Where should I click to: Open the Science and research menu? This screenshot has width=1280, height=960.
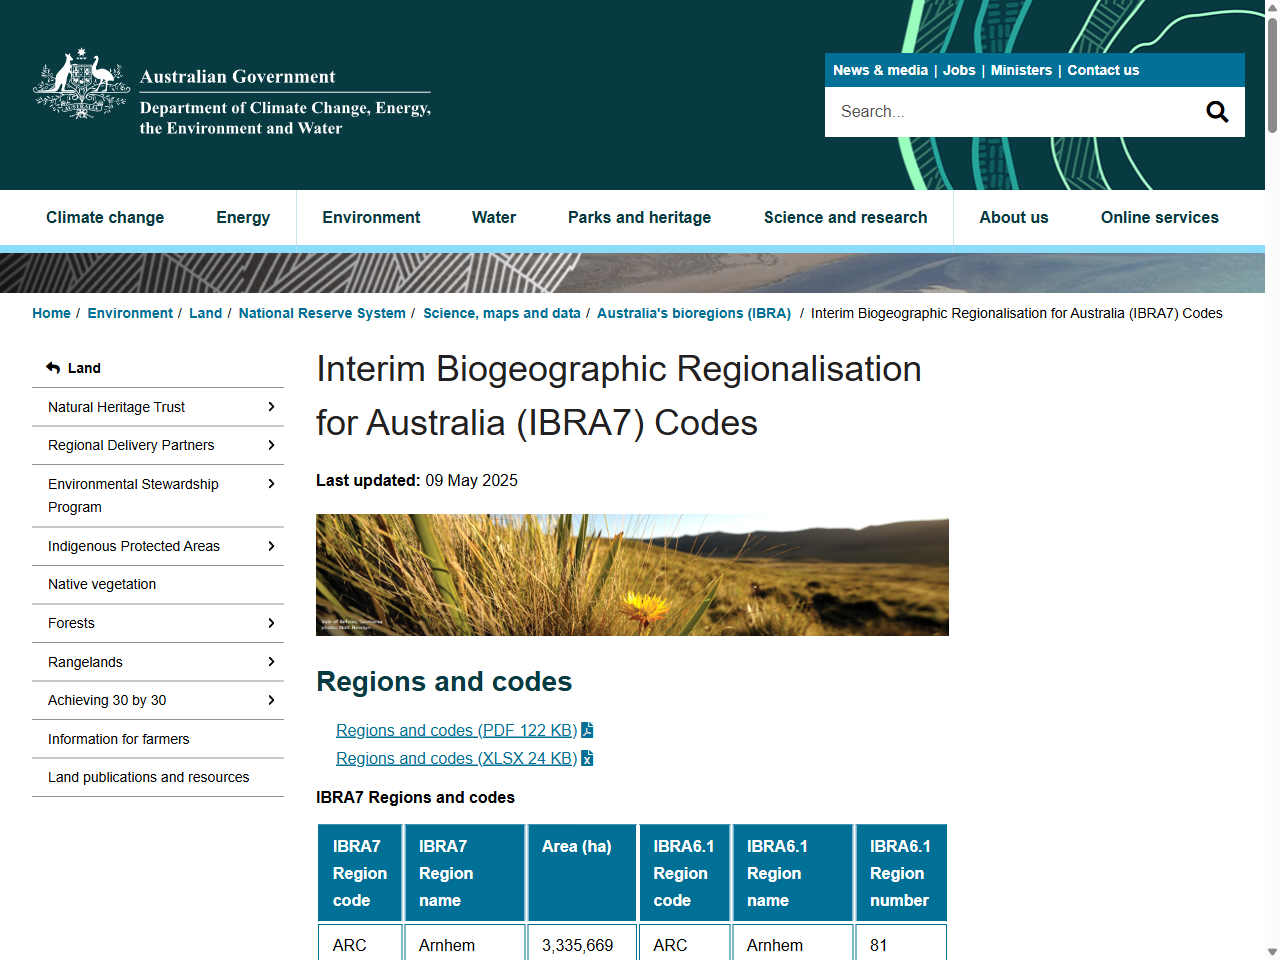845,217
